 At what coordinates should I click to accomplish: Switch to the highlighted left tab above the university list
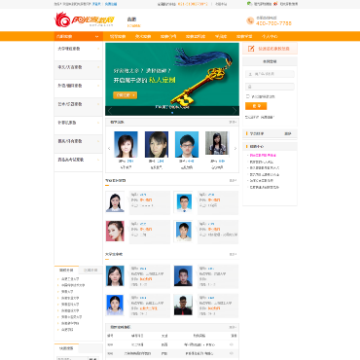coord(66,270)
